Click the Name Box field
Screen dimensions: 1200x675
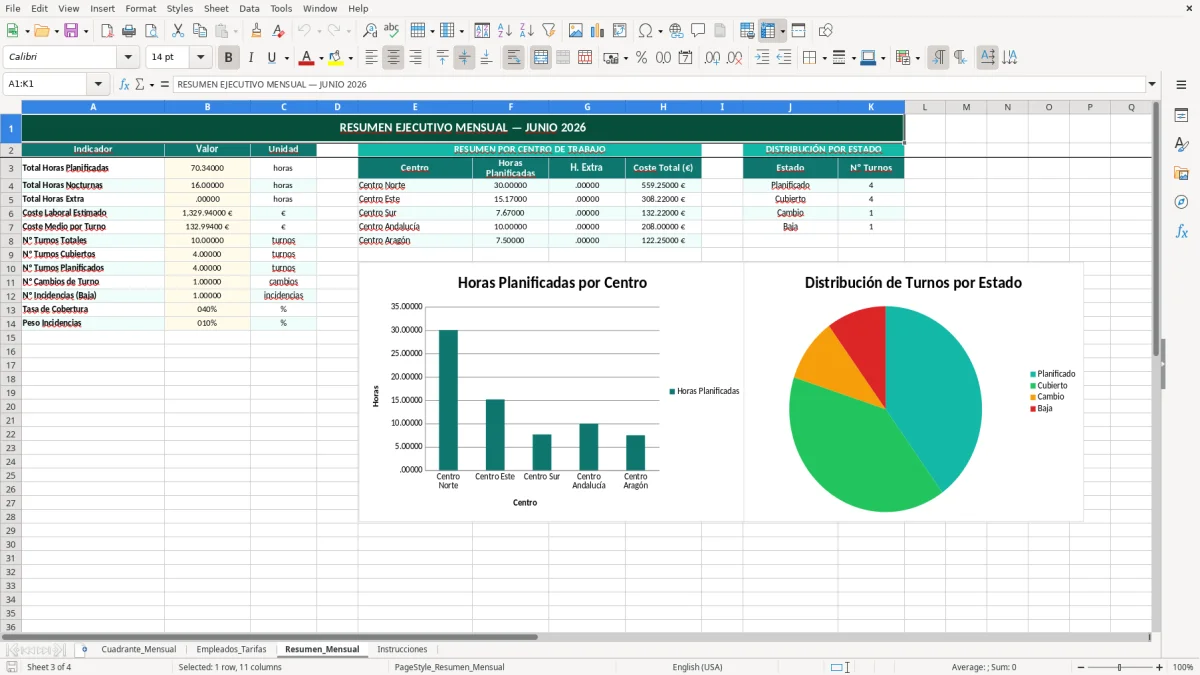tap(46, 84)
